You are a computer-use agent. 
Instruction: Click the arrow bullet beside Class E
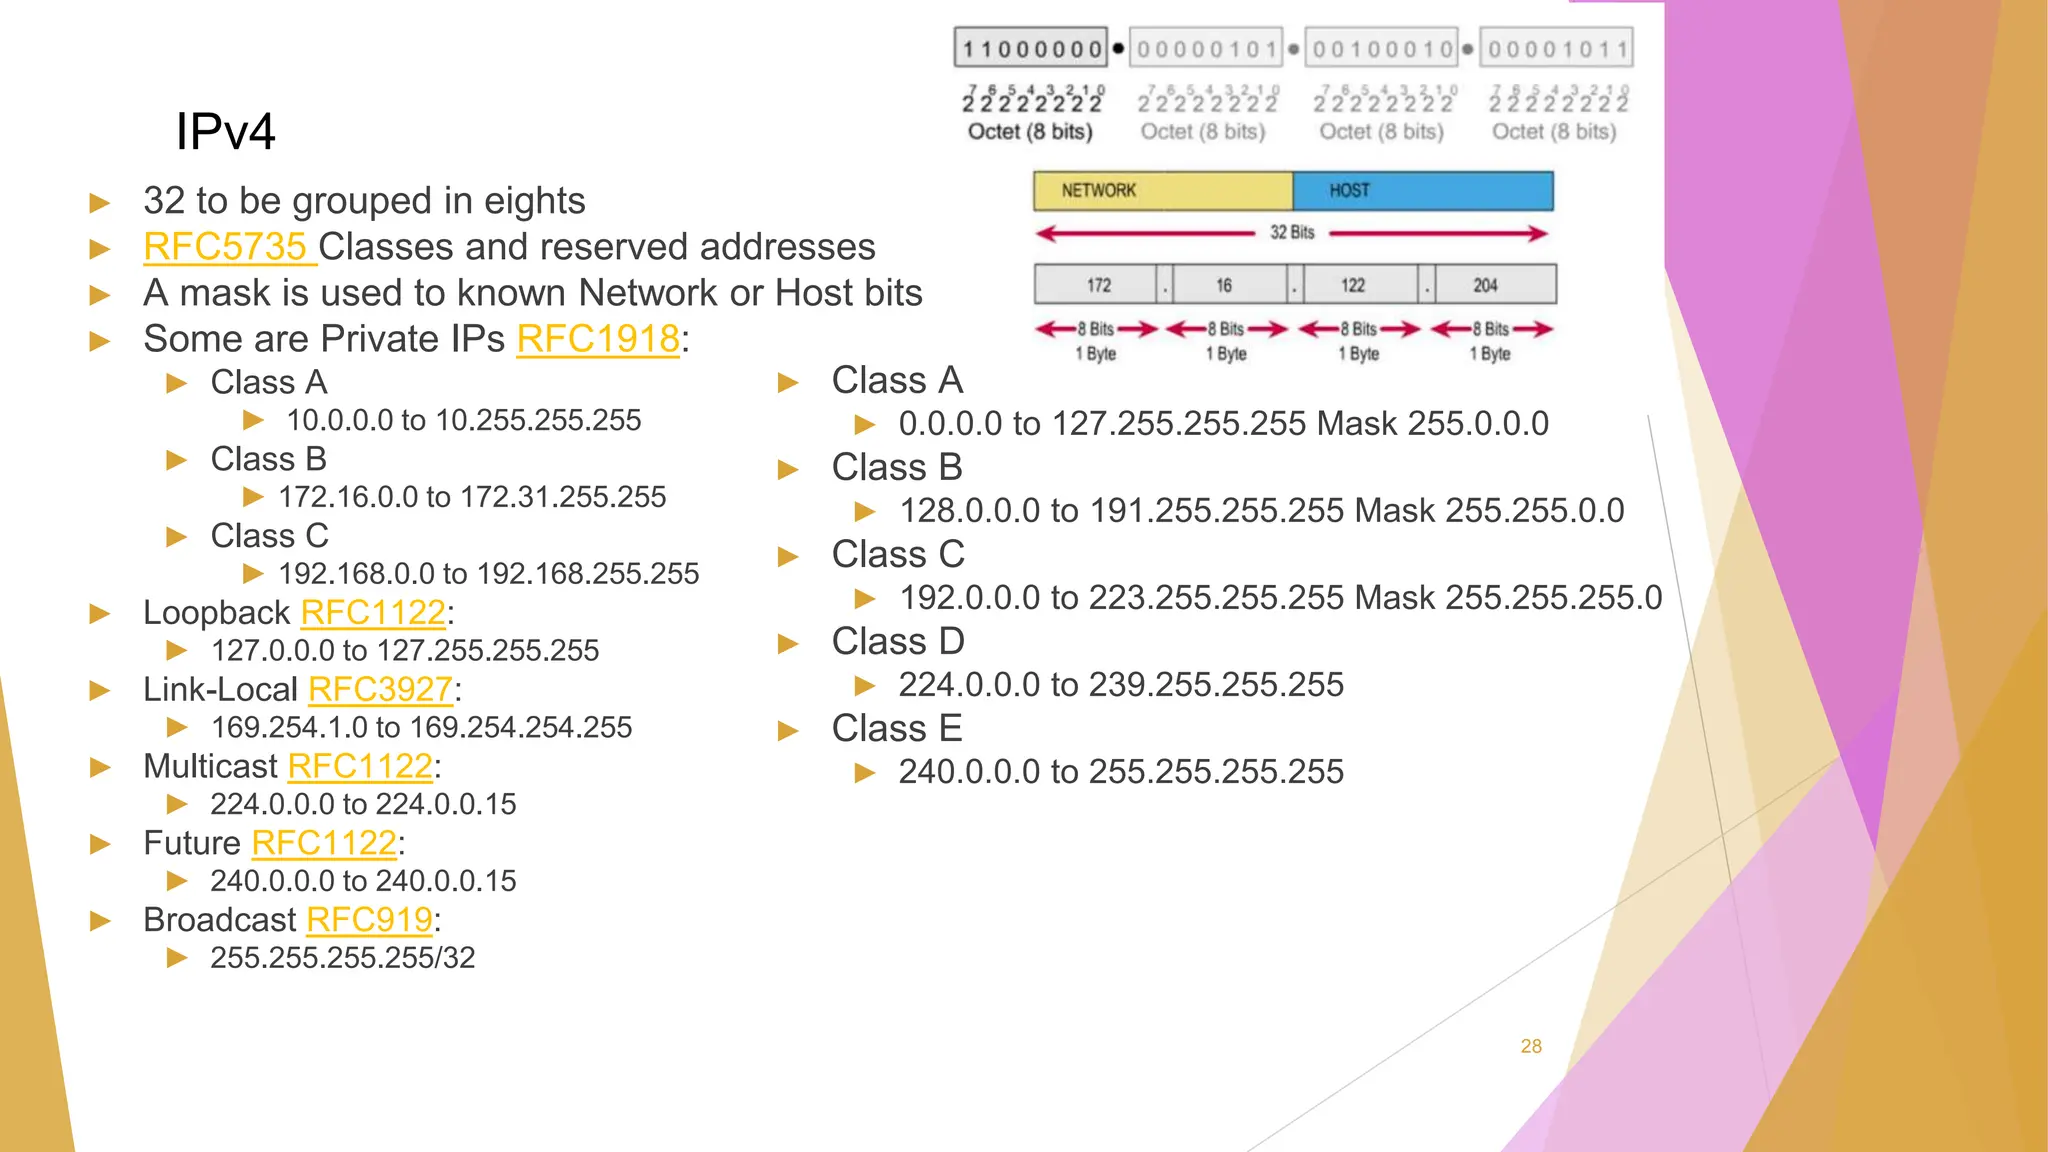(788, 730)
